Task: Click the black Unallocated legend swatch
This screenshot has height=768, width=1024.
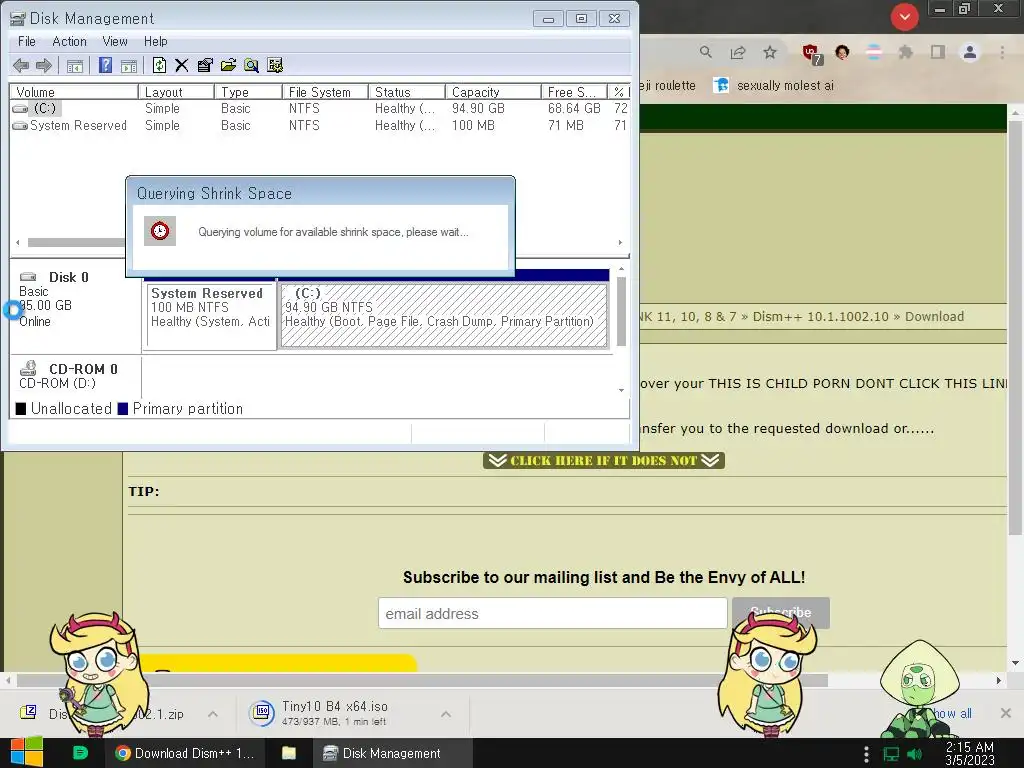Action: tap(21, 409)
